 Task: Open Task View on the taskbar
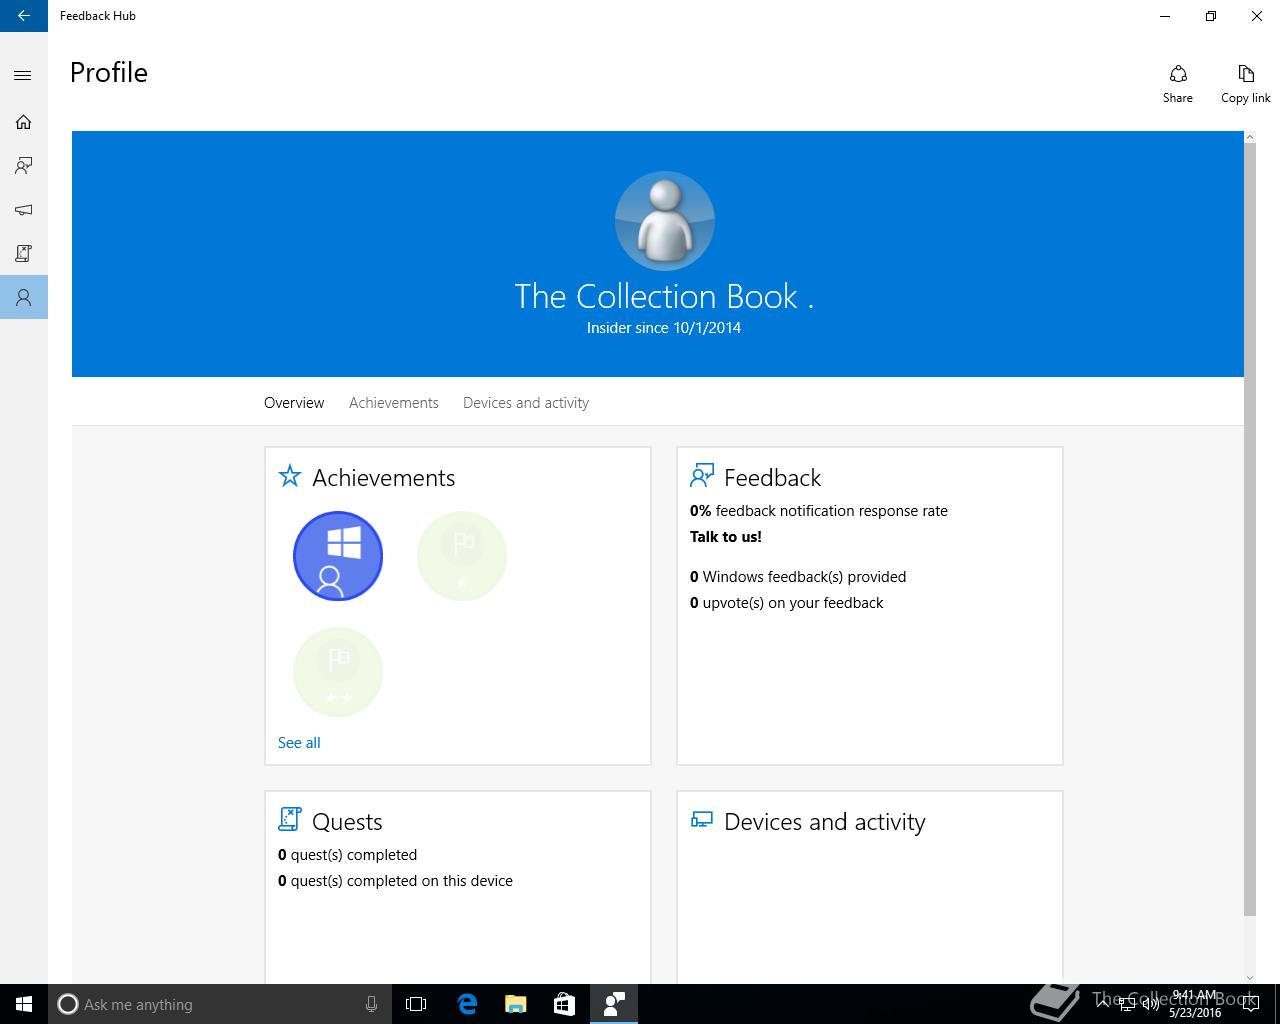(x=416, y=1004)
